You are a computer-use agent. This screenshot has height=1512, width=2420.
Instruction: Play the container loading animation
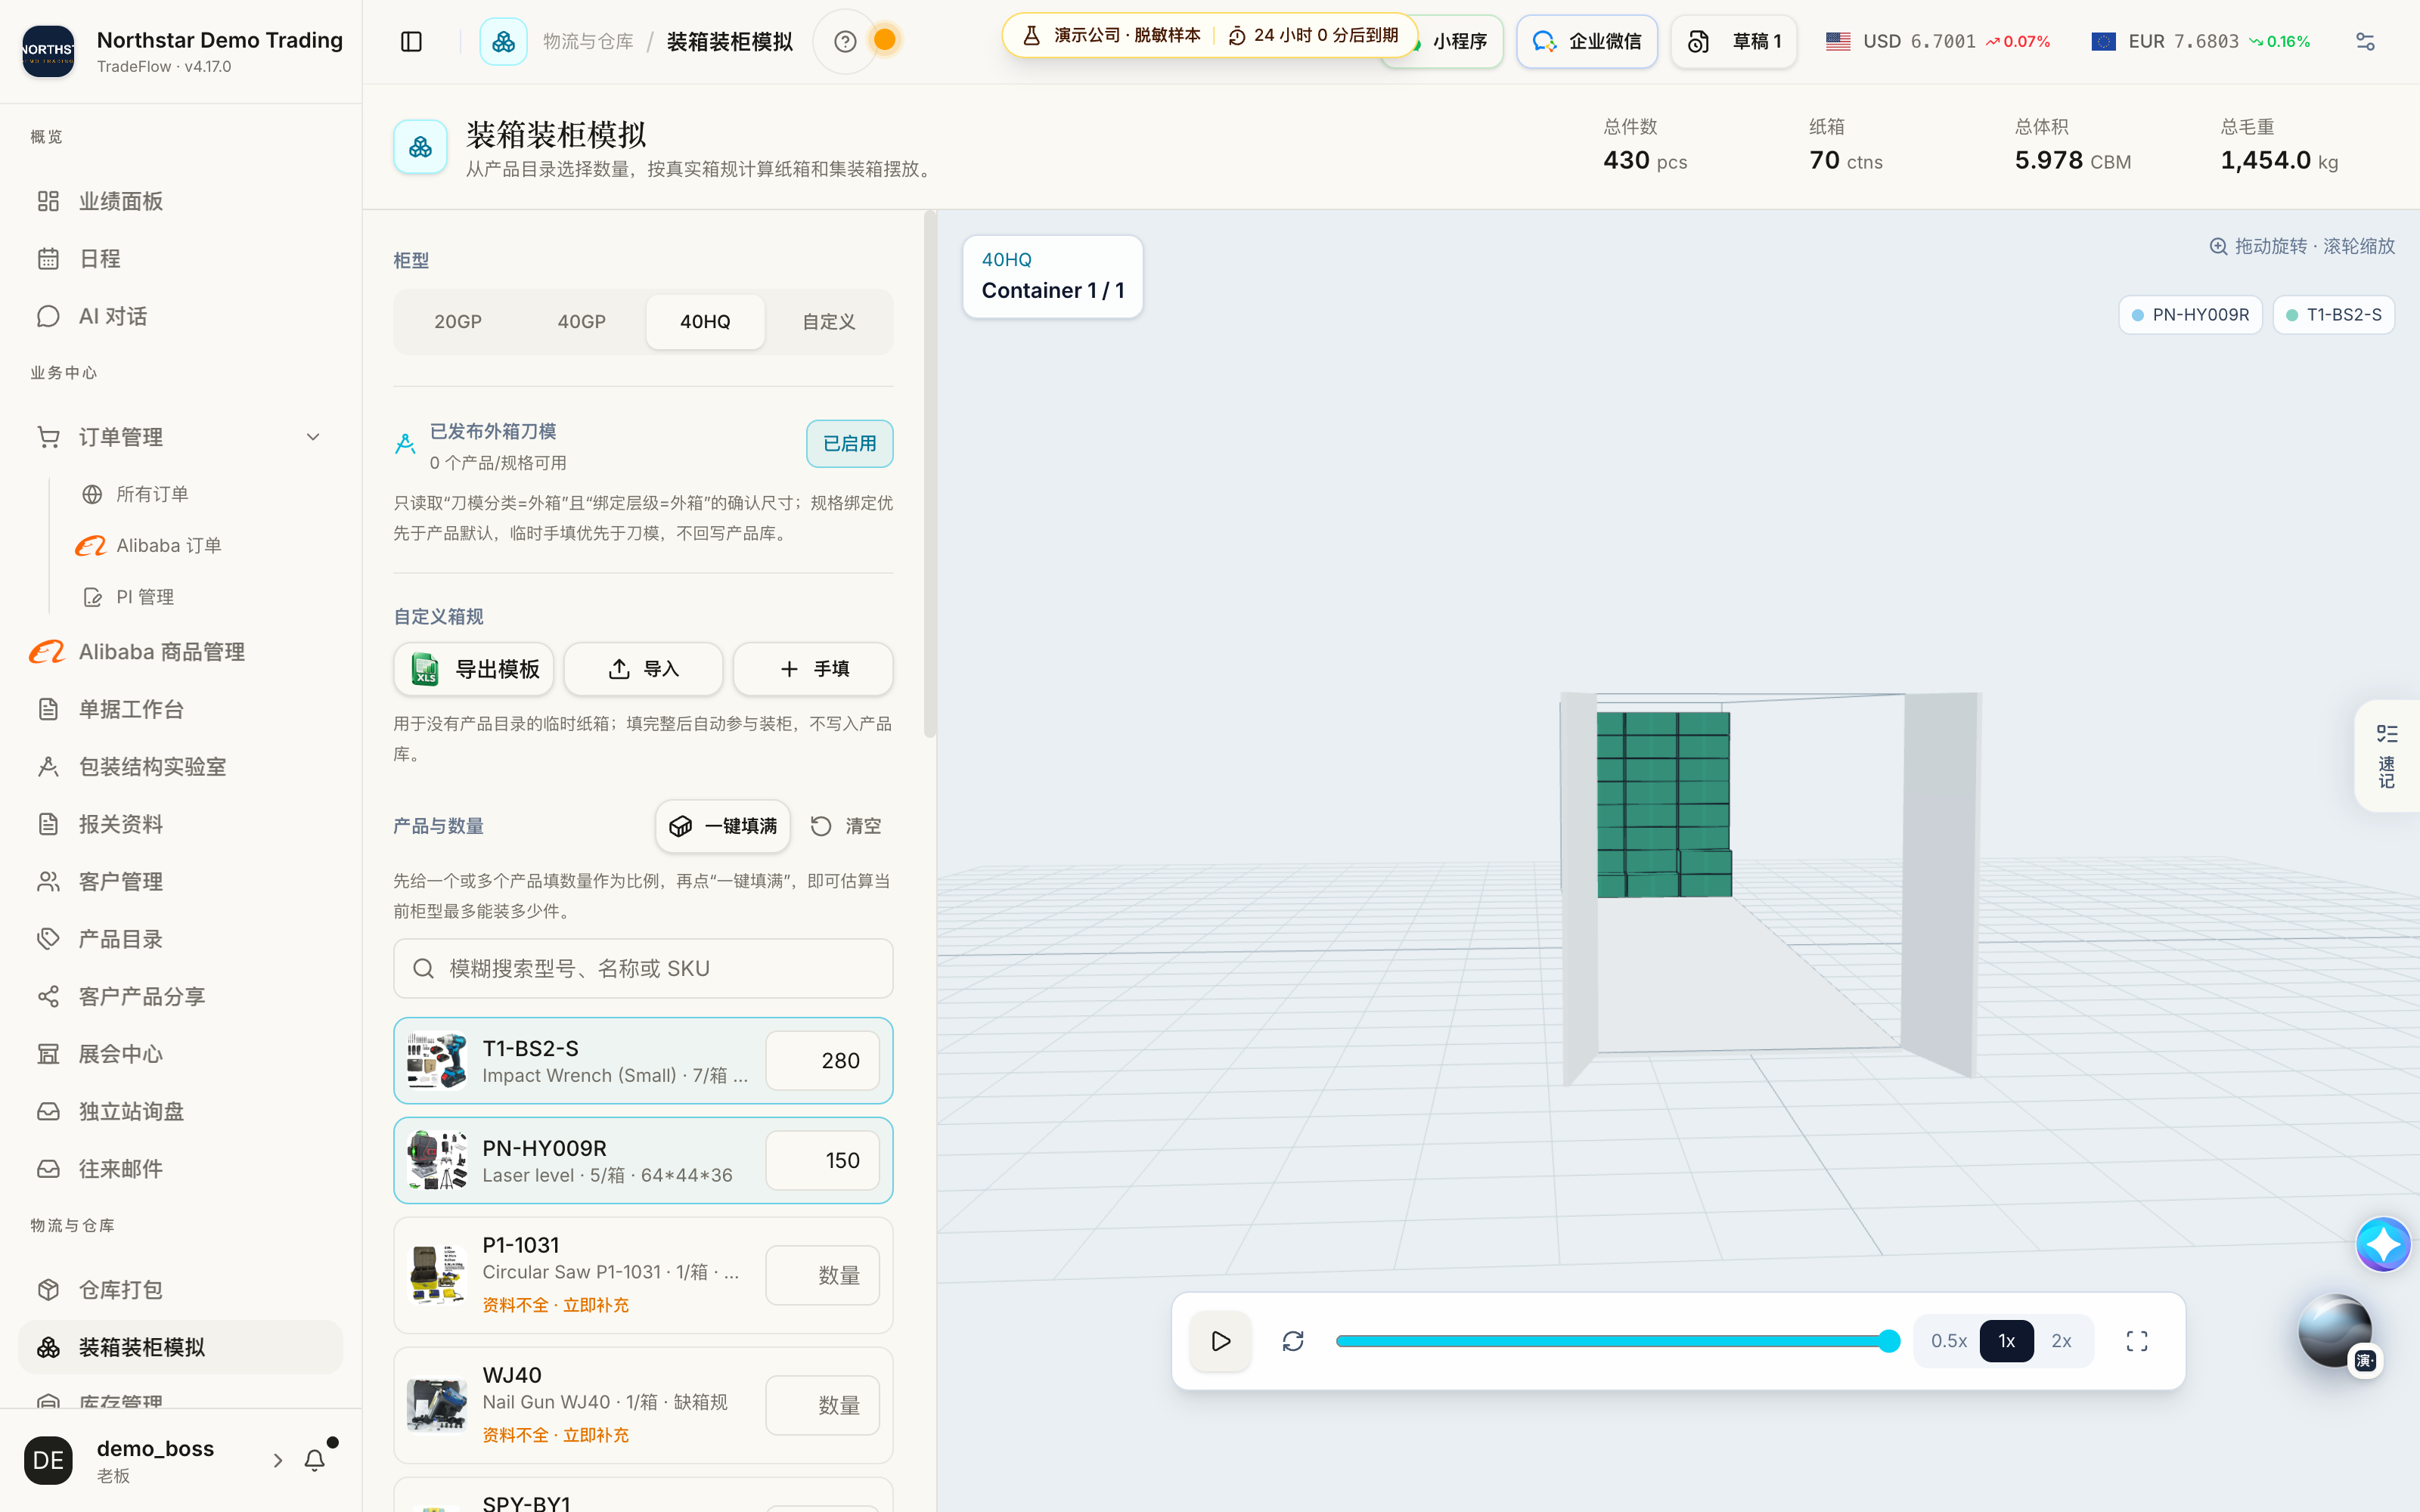pyautogui.click(x=1221, y=1341)
